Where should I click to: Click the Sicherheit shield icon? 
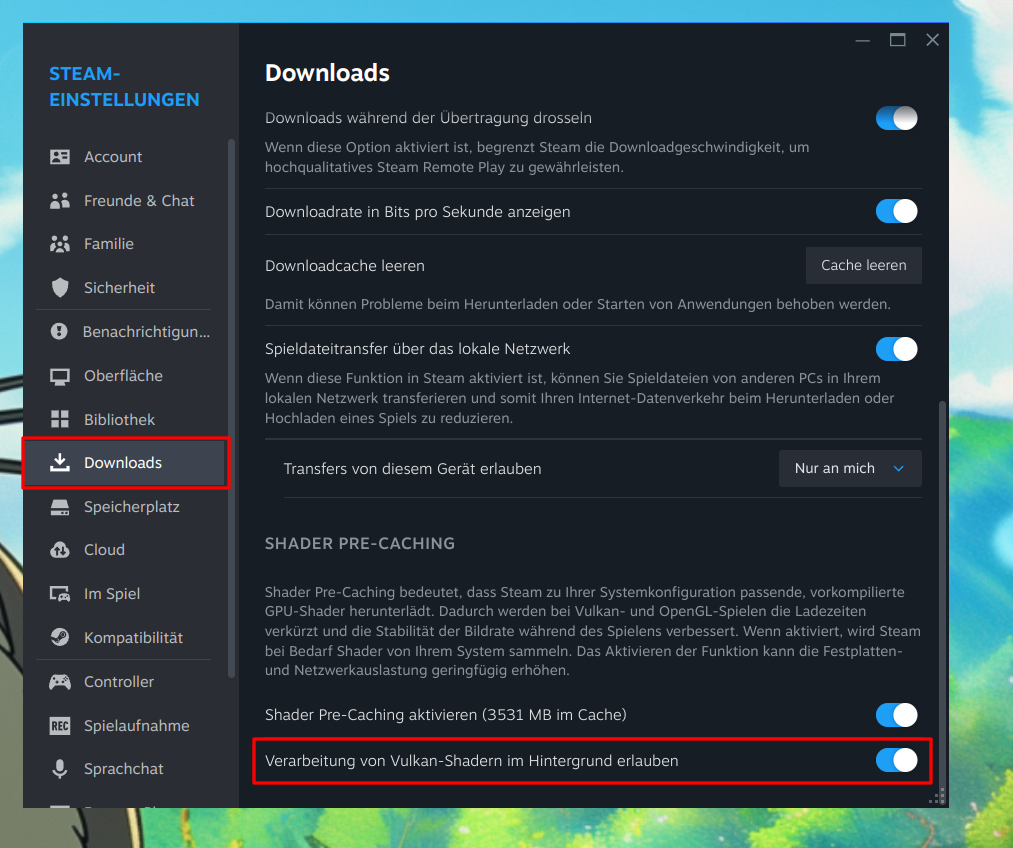pos(59,287)
